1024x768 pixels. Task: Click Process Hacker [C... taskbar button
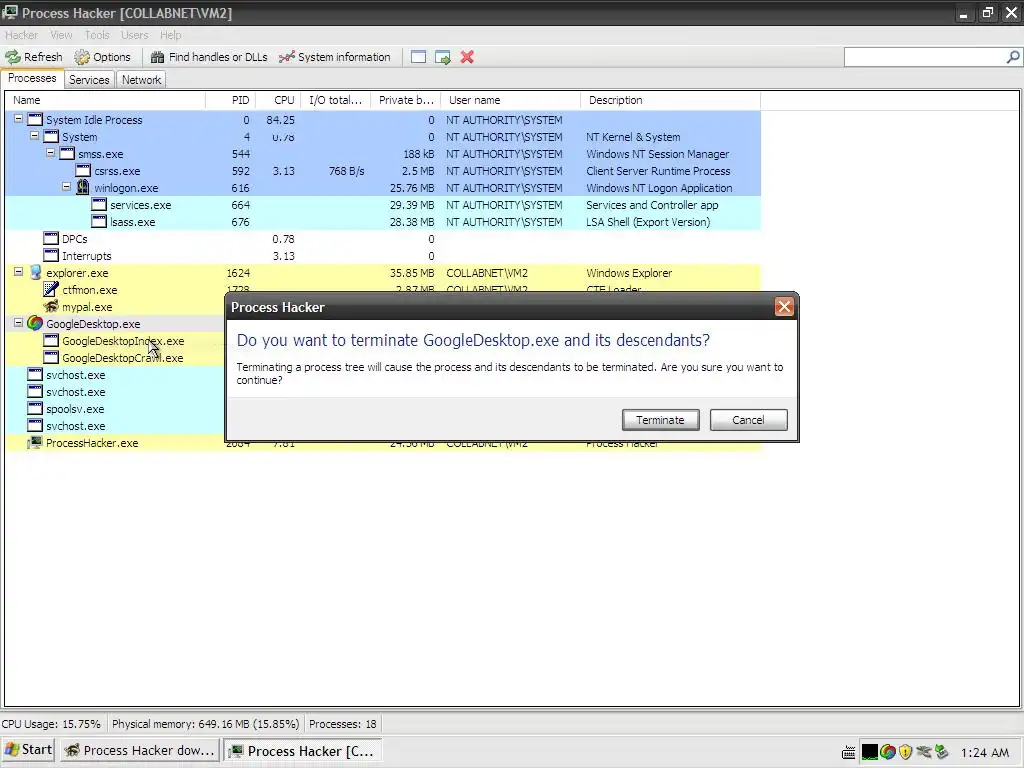pos(302,750)
